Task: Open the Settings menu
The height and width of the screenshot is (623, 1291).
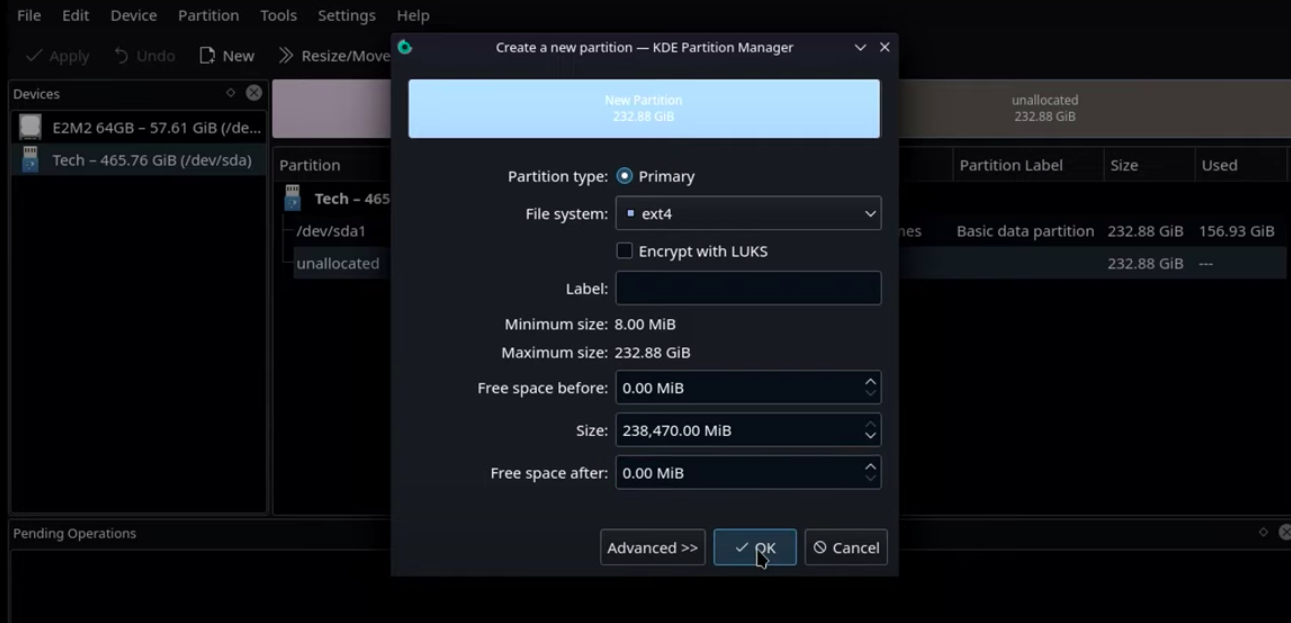Action: [x=346, y=15]
